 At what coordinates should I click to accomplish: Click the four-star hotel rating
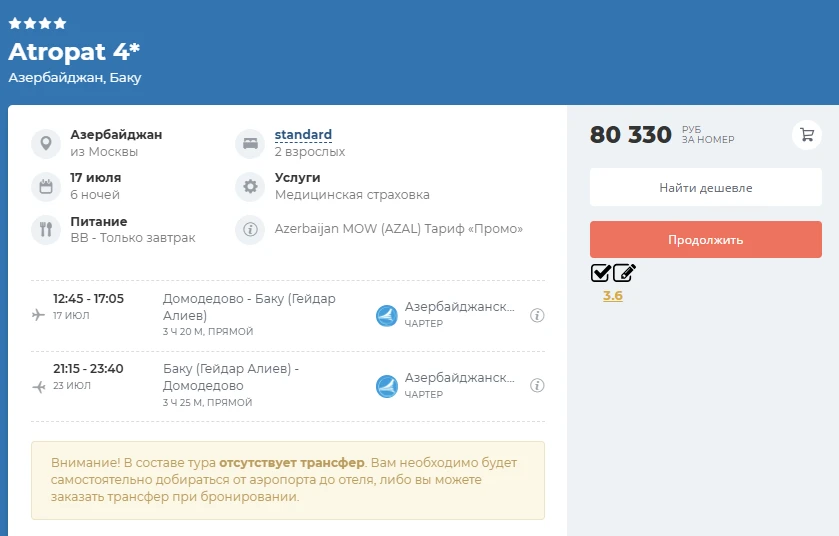pos(37,24)
